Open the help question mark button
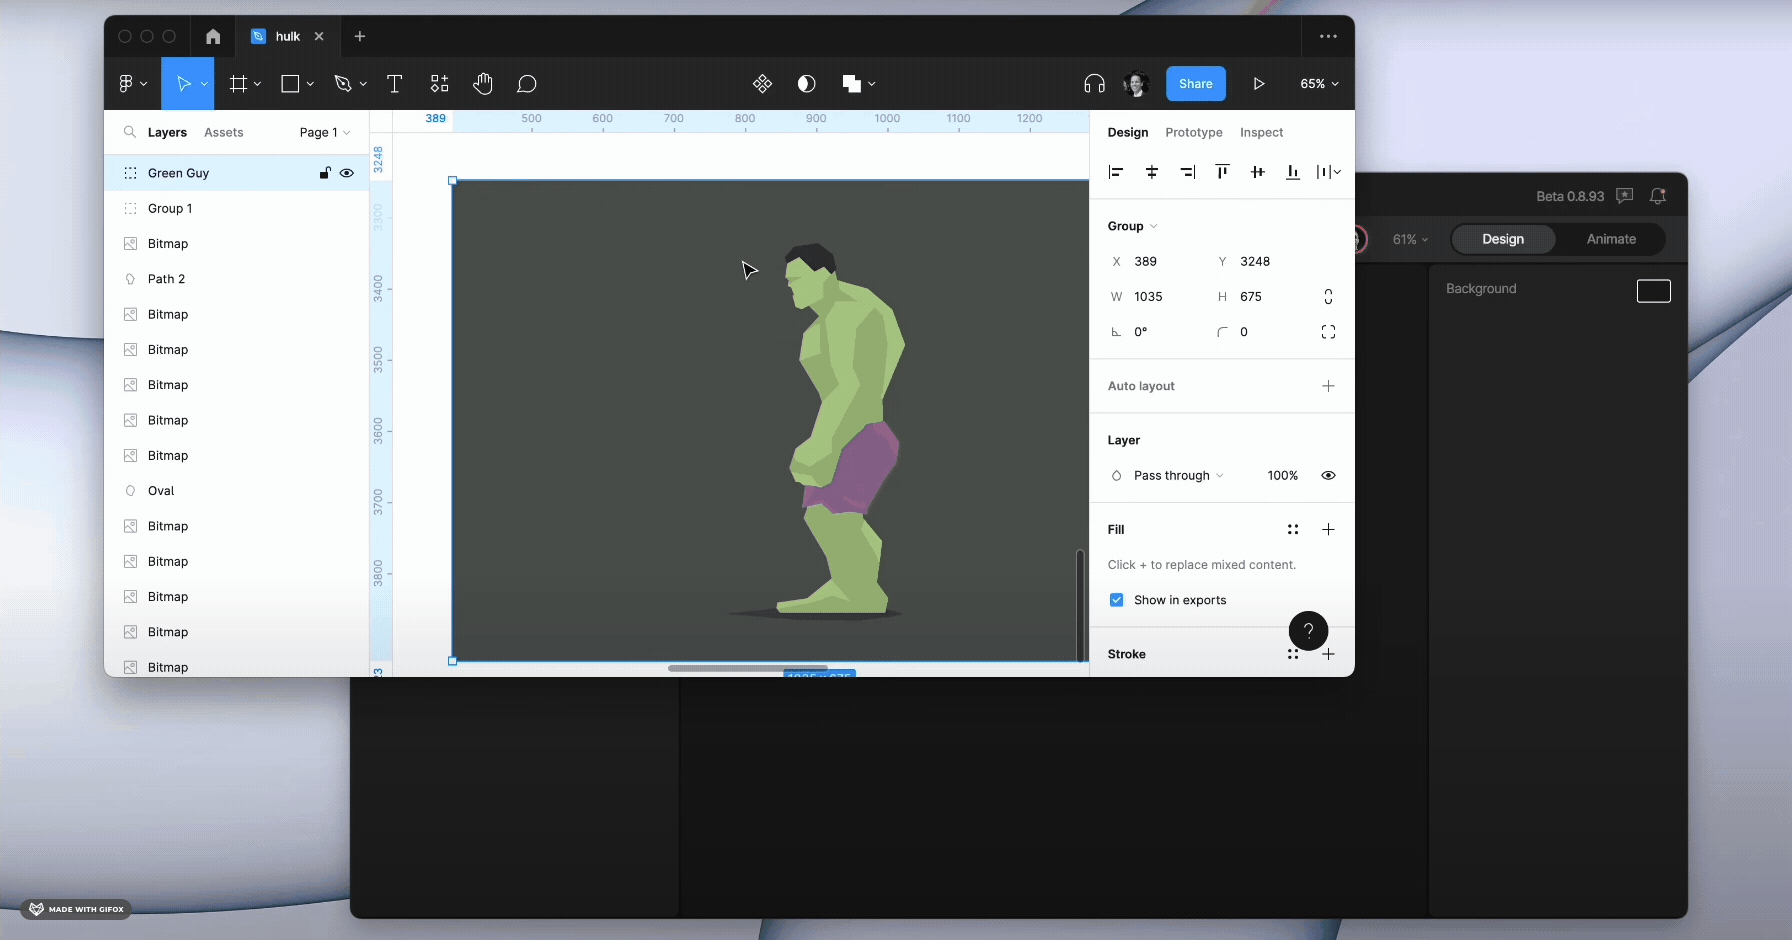The height and width of the screenshot is (940, 1792). coord(1308,630)
